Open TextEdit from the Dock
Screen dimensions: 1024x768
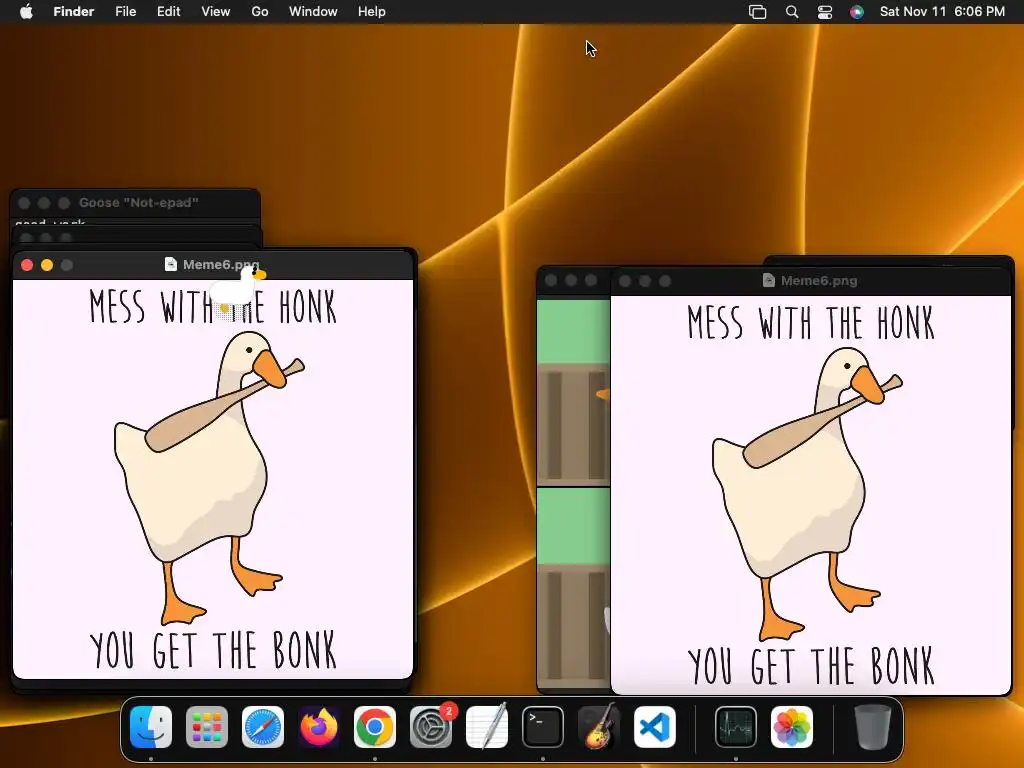[x=487, y=727]
